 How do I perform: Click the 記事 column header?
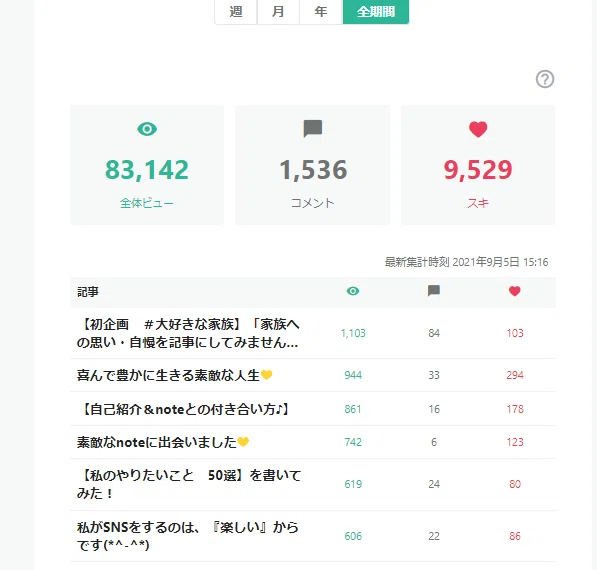click(88, 292)
